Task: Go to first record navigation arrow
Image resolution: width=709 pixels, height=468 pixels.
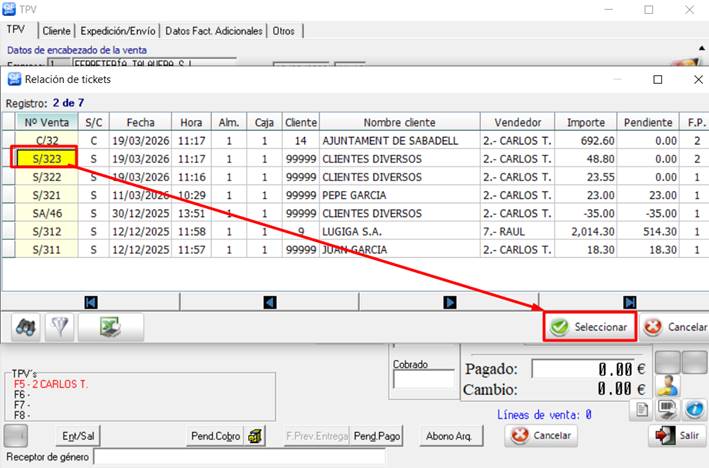Action: [90, 301]
